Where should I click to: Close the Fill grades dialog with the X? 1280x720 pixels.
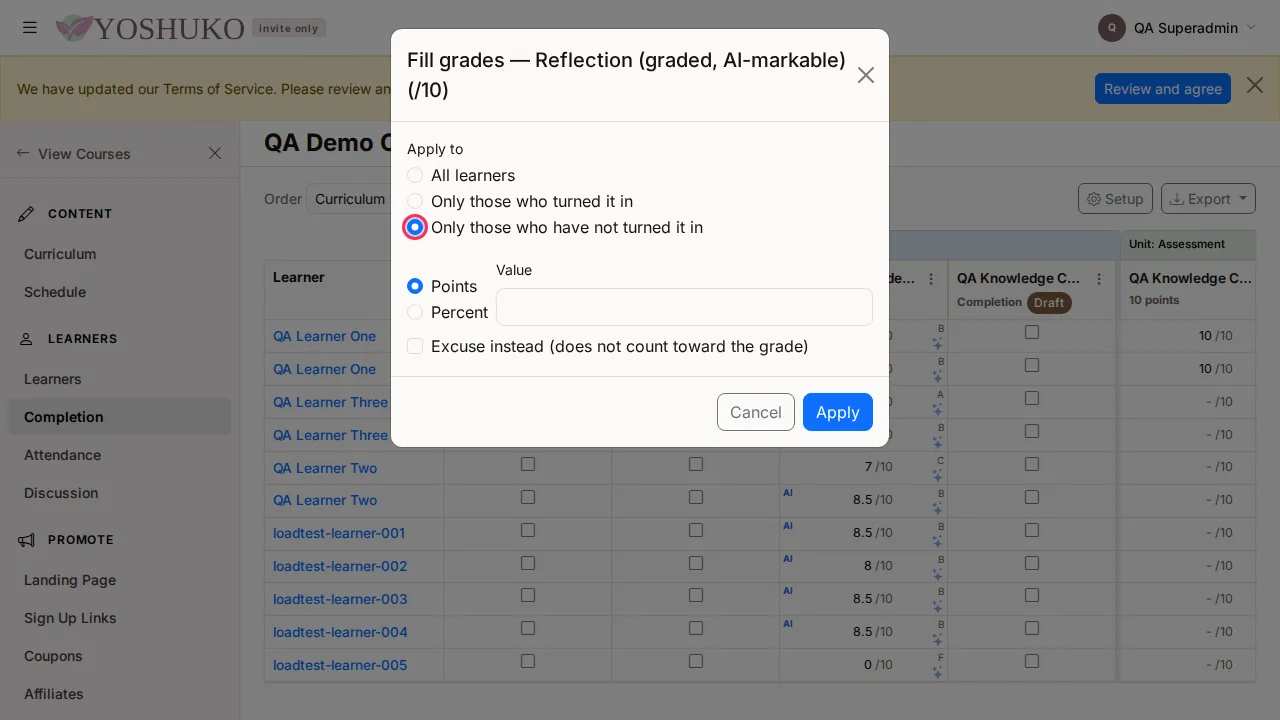click(866, 75)
